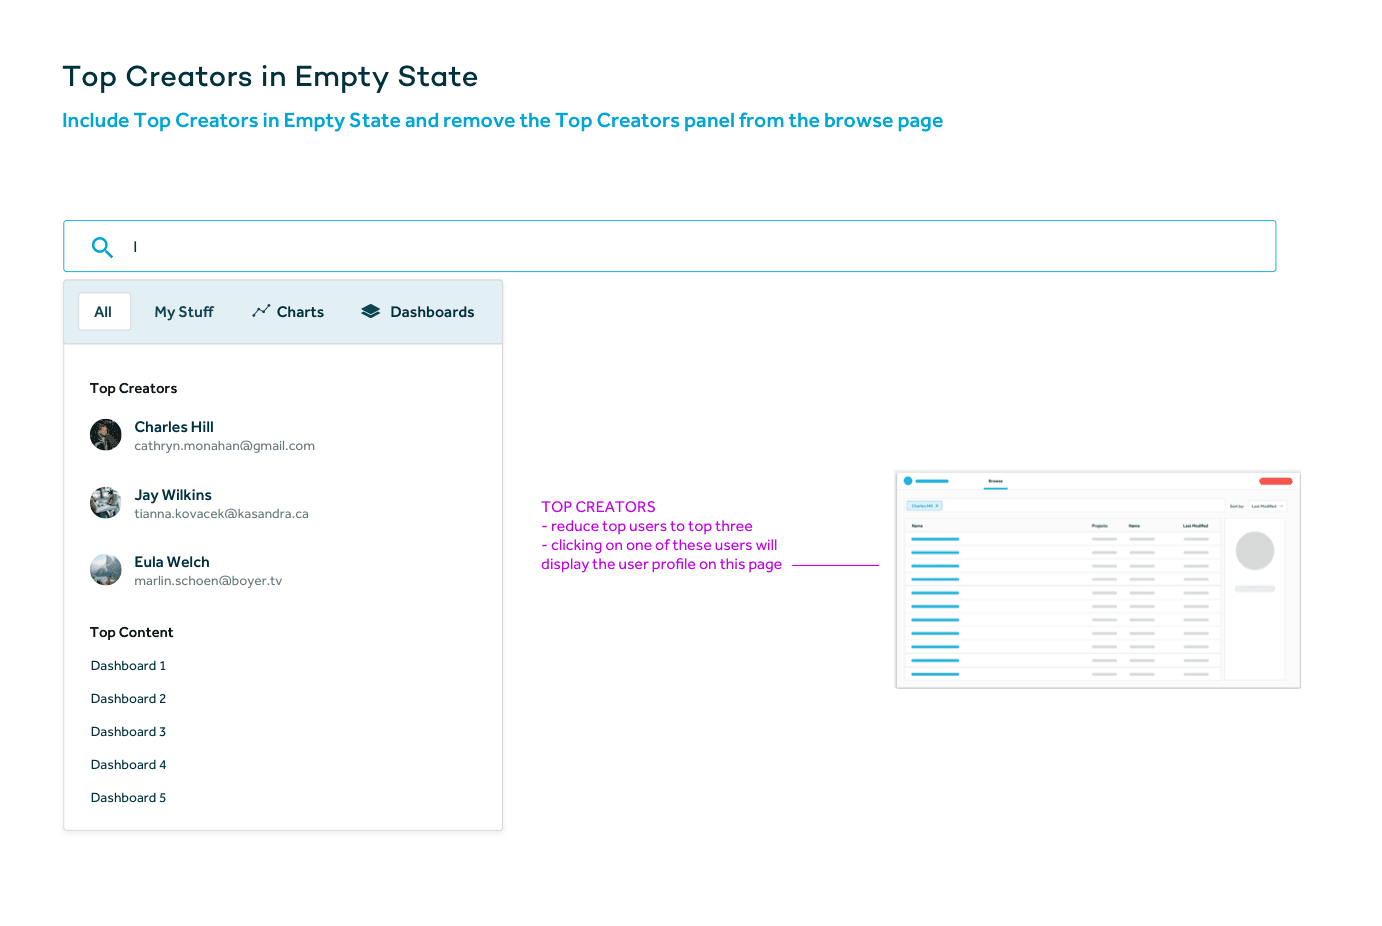Select Dashboard 5 in the list
The height and width of the screenshot is (926, 1382).
(x=128, y=798)
